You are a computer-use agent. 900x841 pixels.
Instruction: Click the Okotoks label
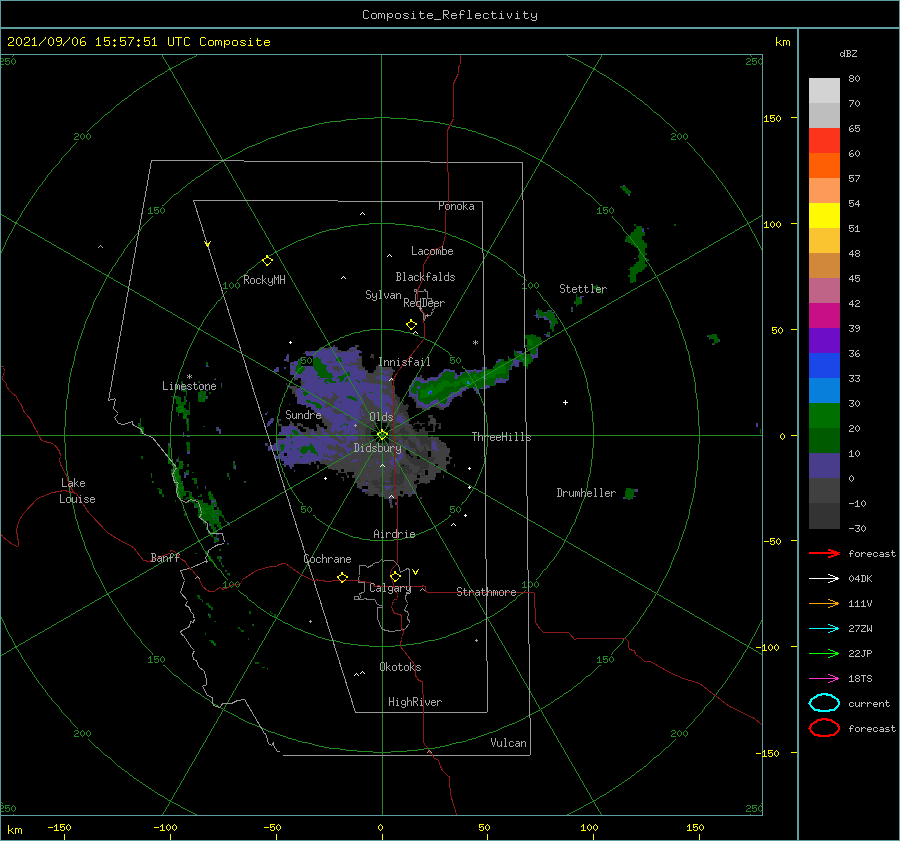400,667
